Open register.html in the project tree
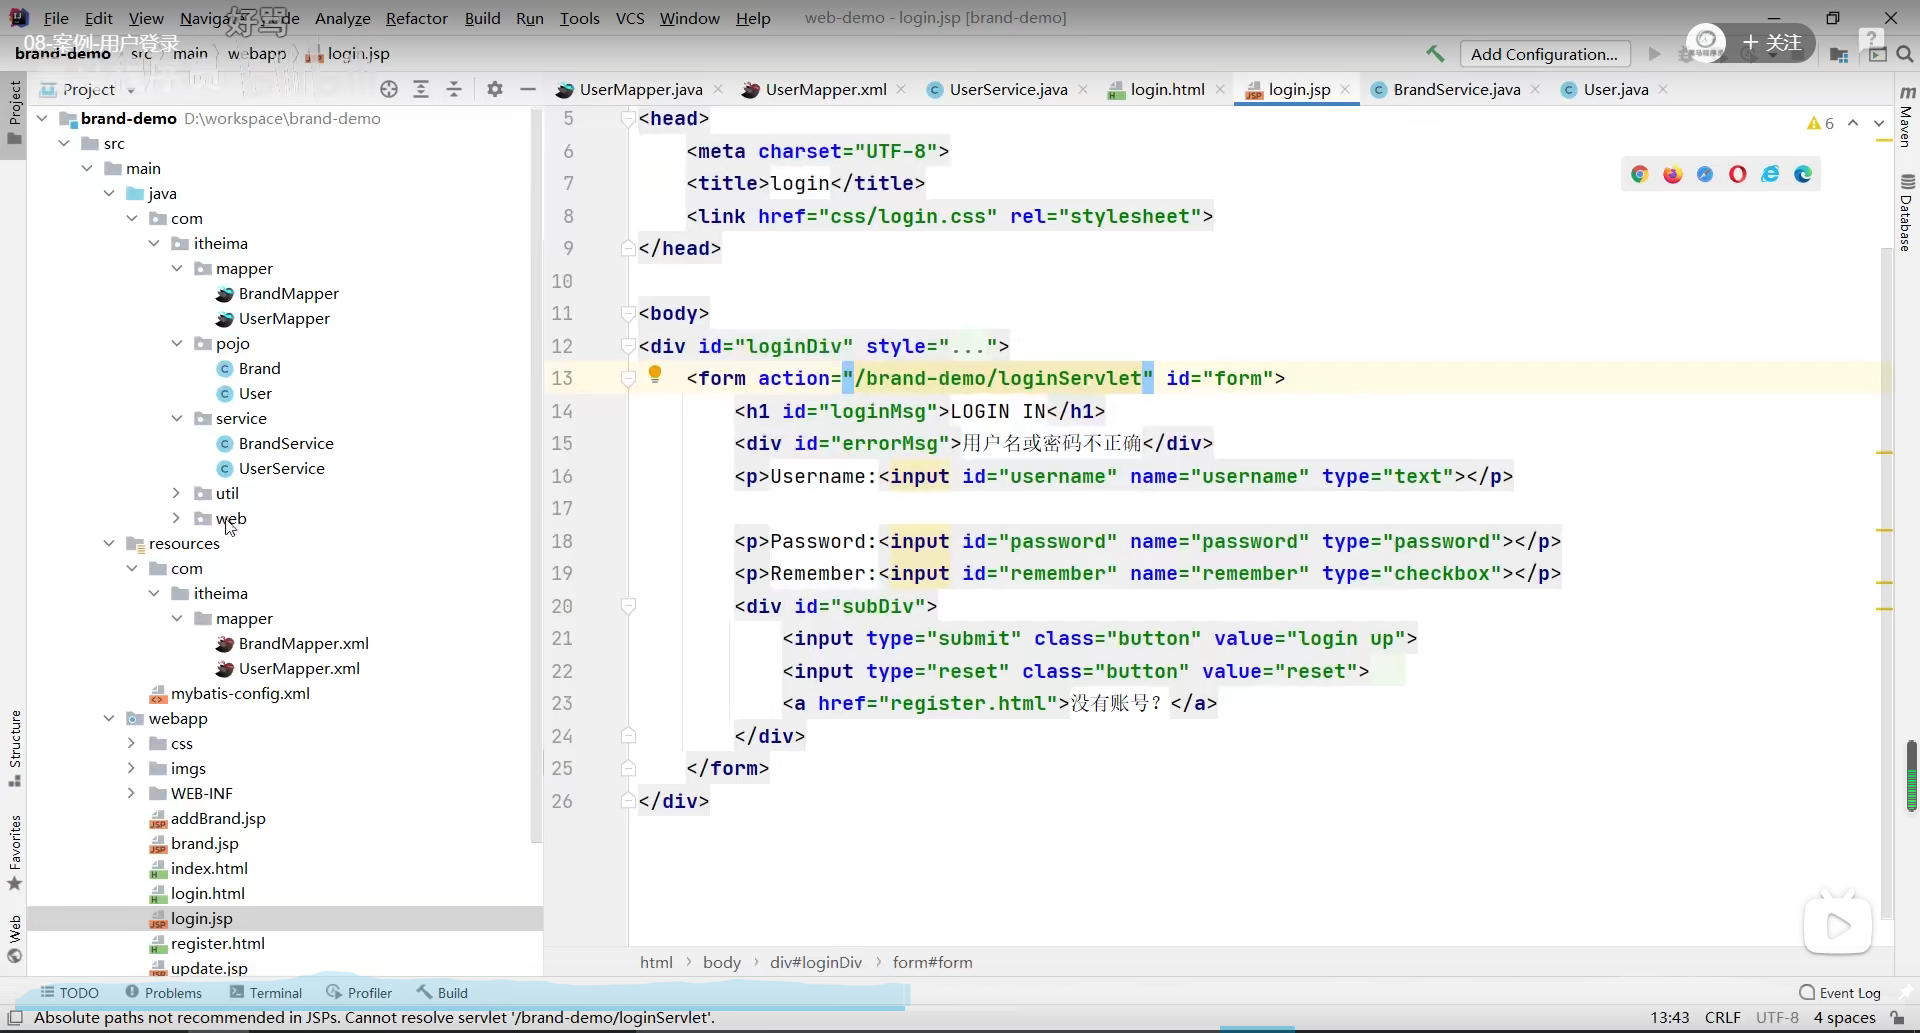 217,943
